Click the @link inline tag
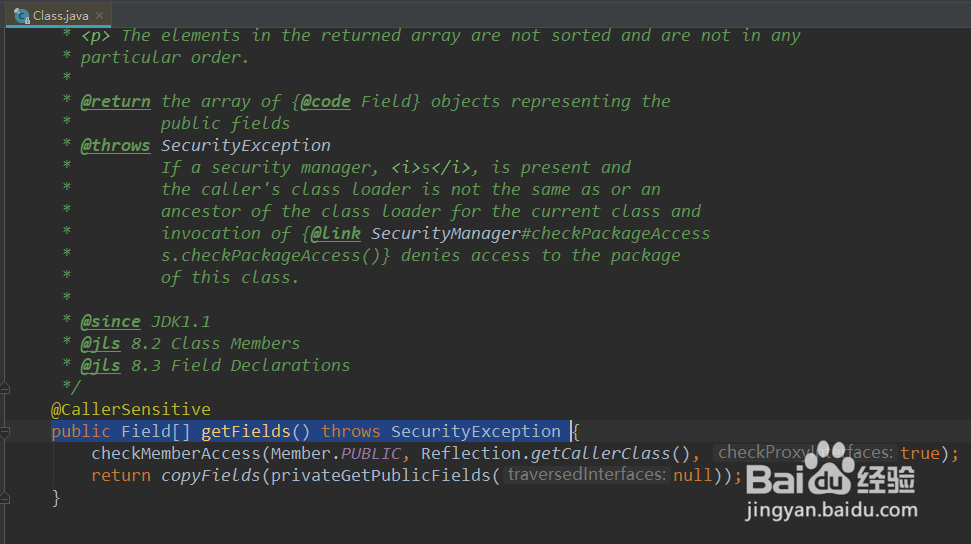This screenshot has width=971, height=544. pyautogui.click(x=336, y=234)
